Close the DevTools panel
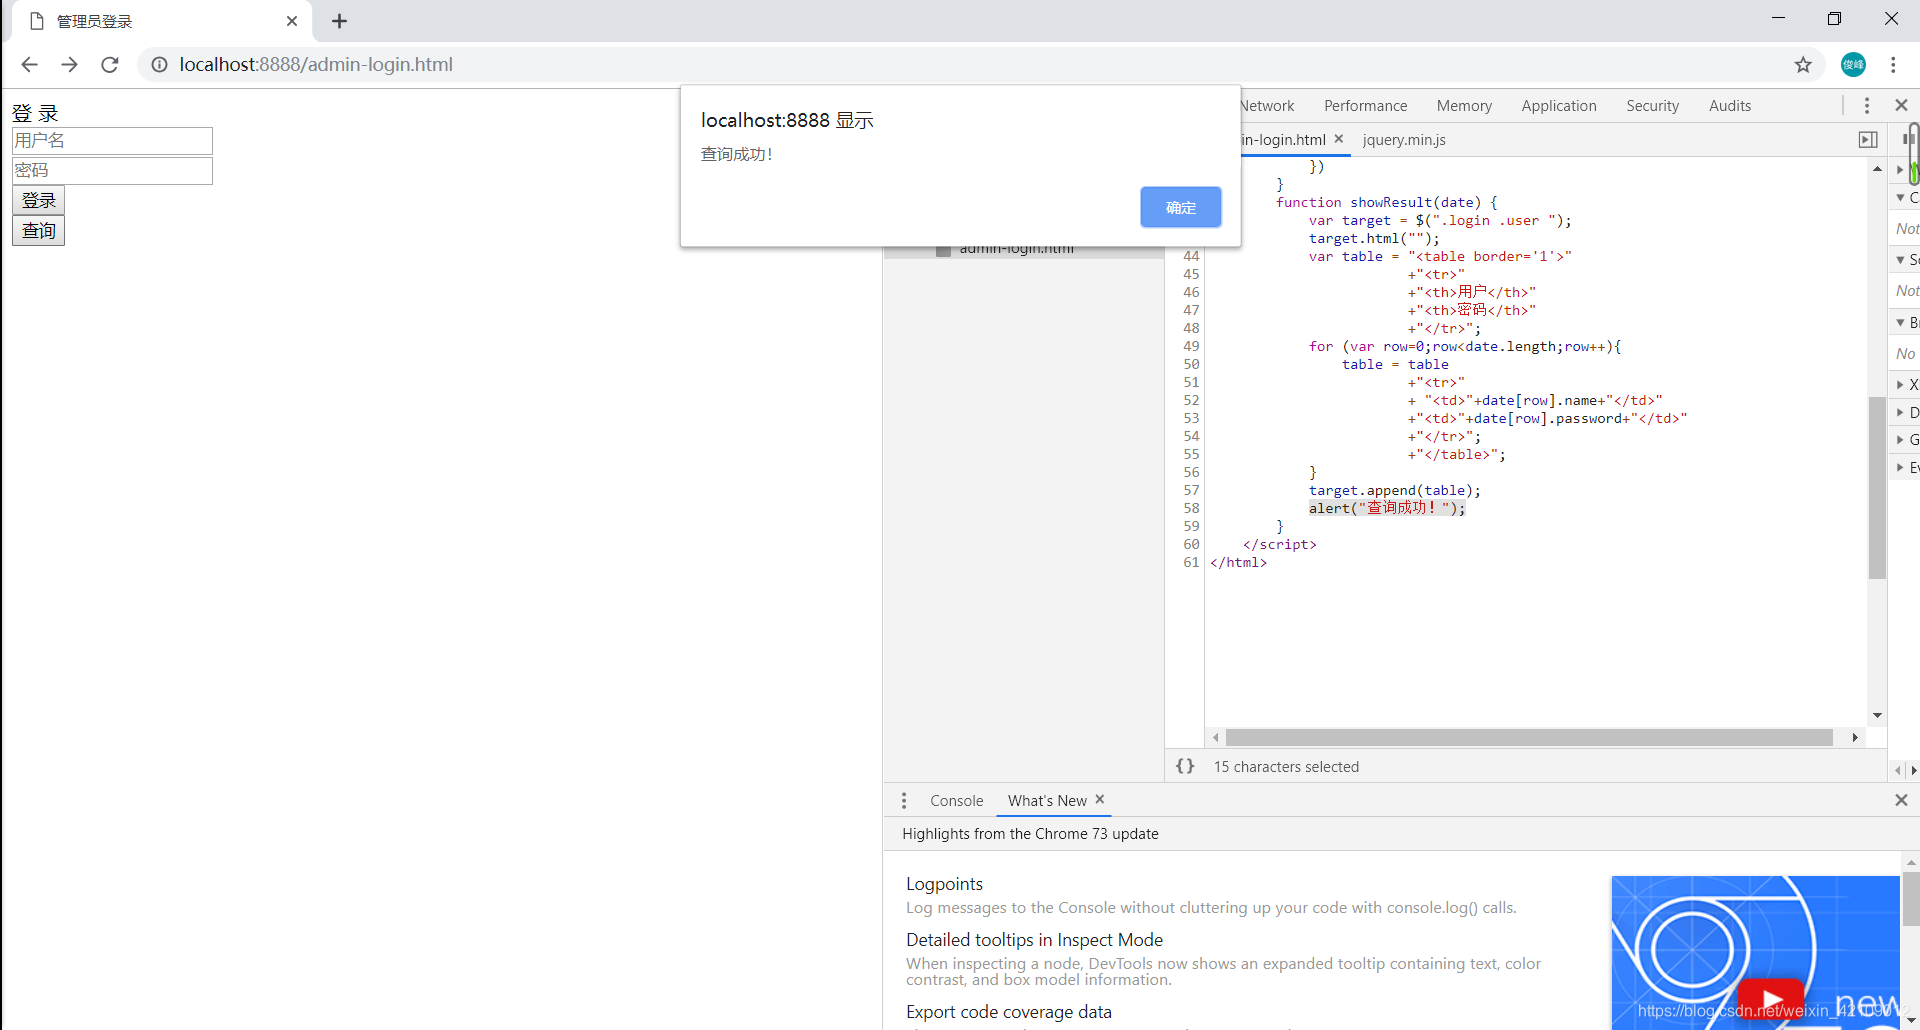The height and width of the screenshot is (1030, 1920). [x=1901, y=105]
